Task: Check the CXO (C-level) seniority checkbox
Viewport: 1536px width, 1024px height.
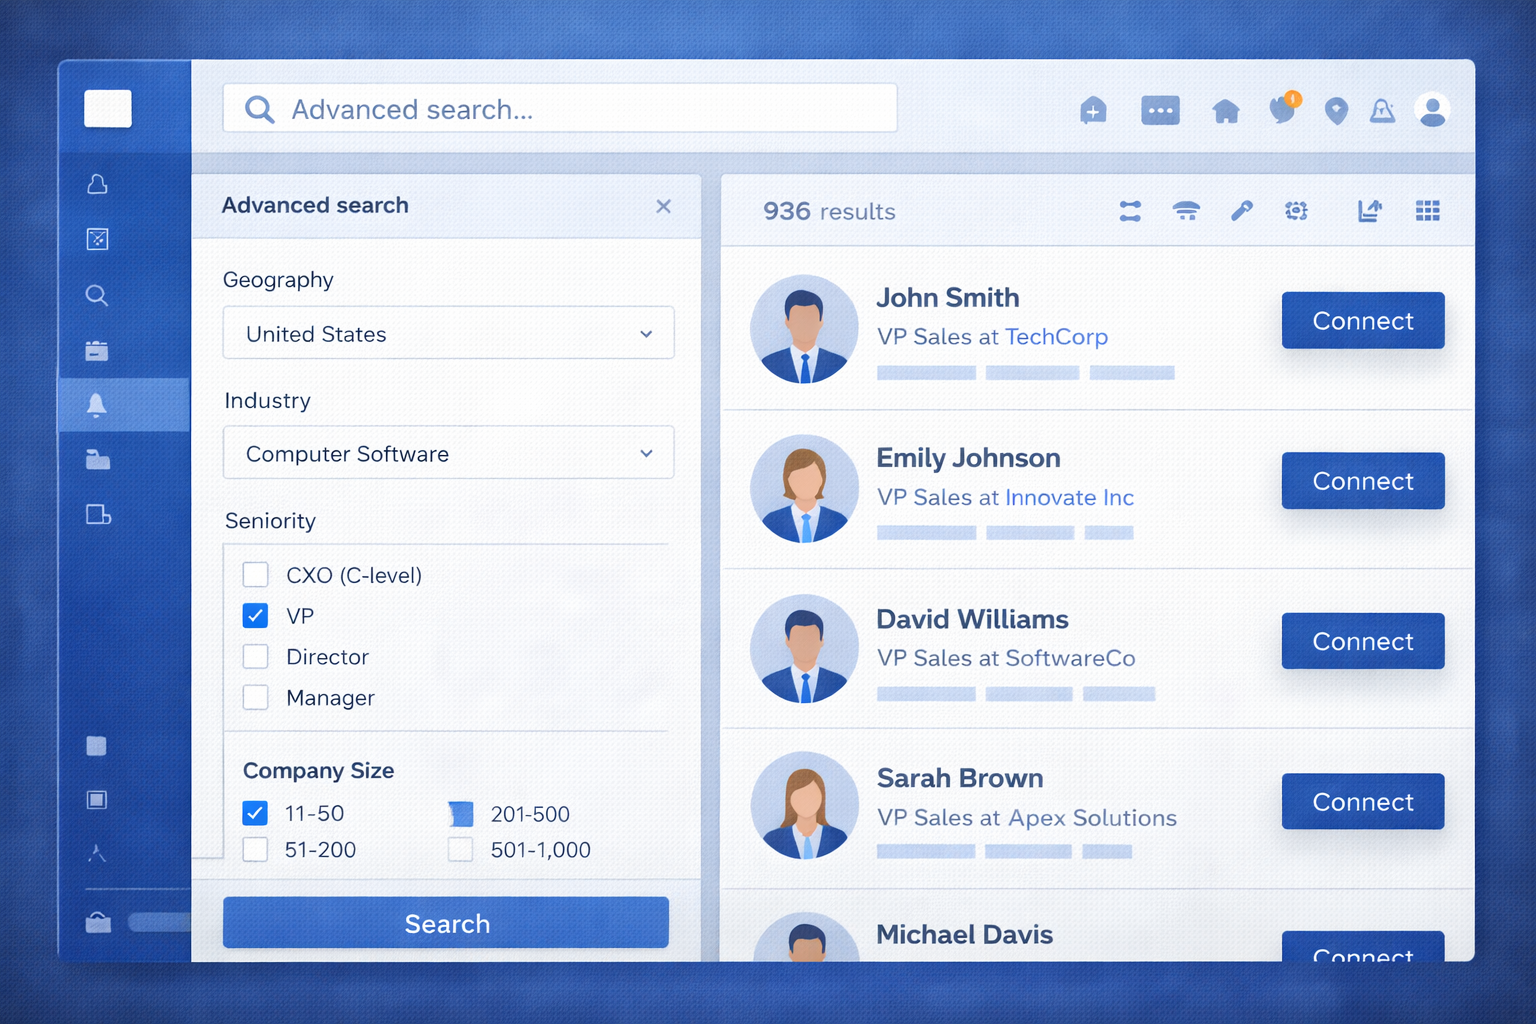Action: [x=255, y=574]
